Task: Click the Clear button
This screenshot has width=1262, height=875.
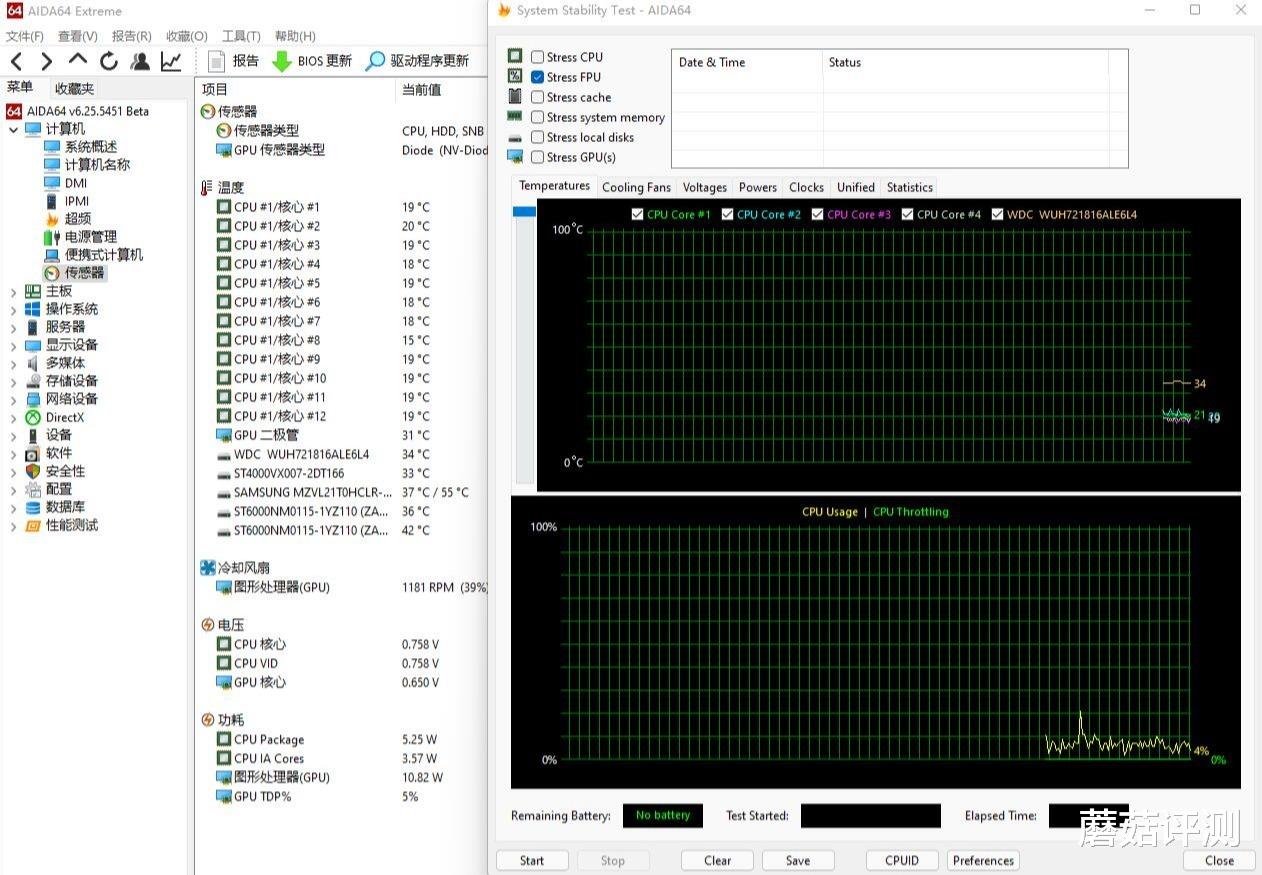Action: pyautogui.click(x=717, y=860)
